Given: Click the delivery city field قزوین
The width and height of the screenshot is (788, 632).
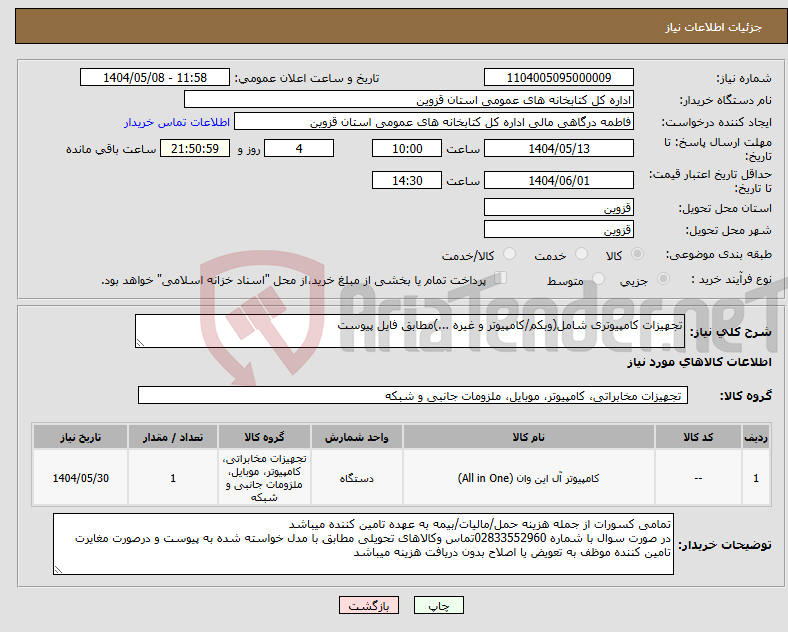Looking at the screenshot, I should point(559,230).
